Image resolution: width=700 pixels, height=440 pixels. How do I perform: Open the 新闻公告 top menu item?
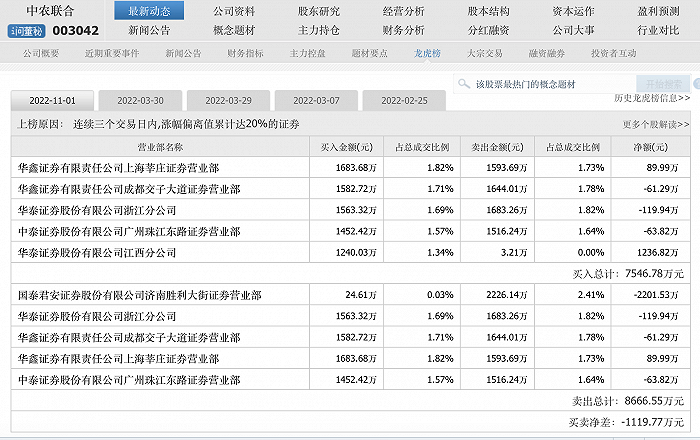149,30
